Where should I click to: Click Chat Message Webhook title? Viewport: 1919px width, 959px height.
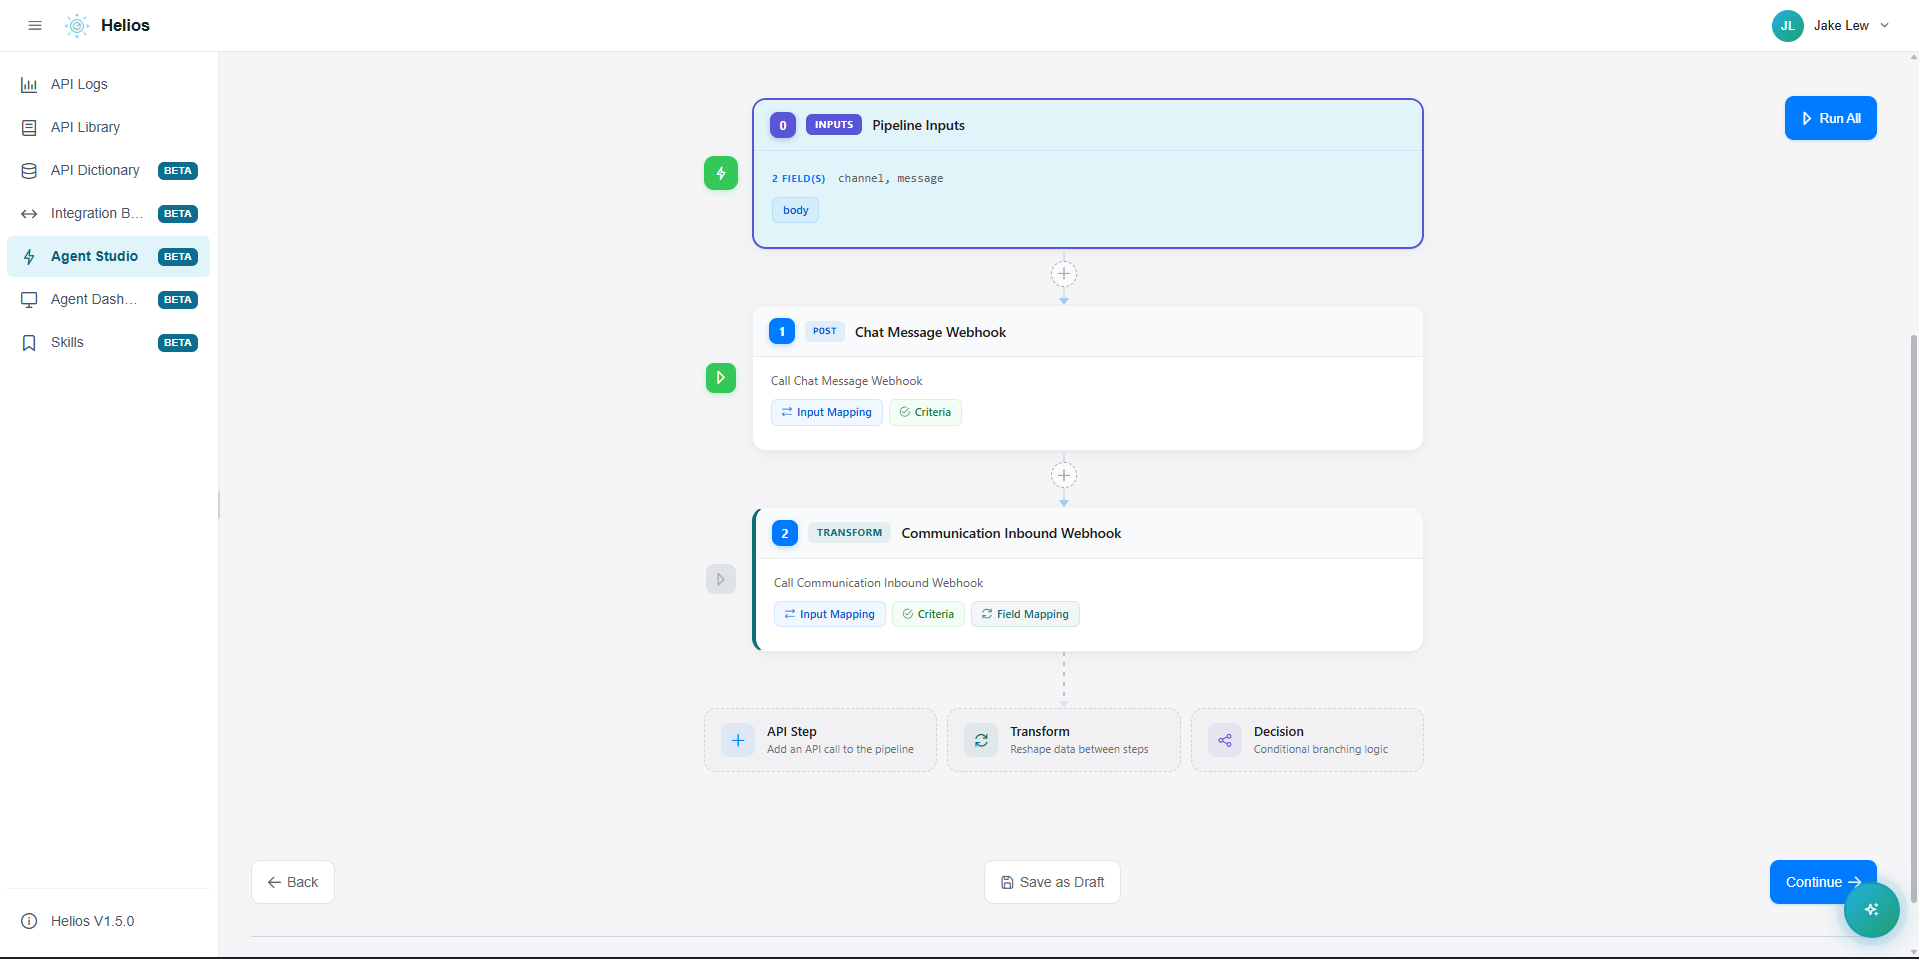[x=930, y=332]
